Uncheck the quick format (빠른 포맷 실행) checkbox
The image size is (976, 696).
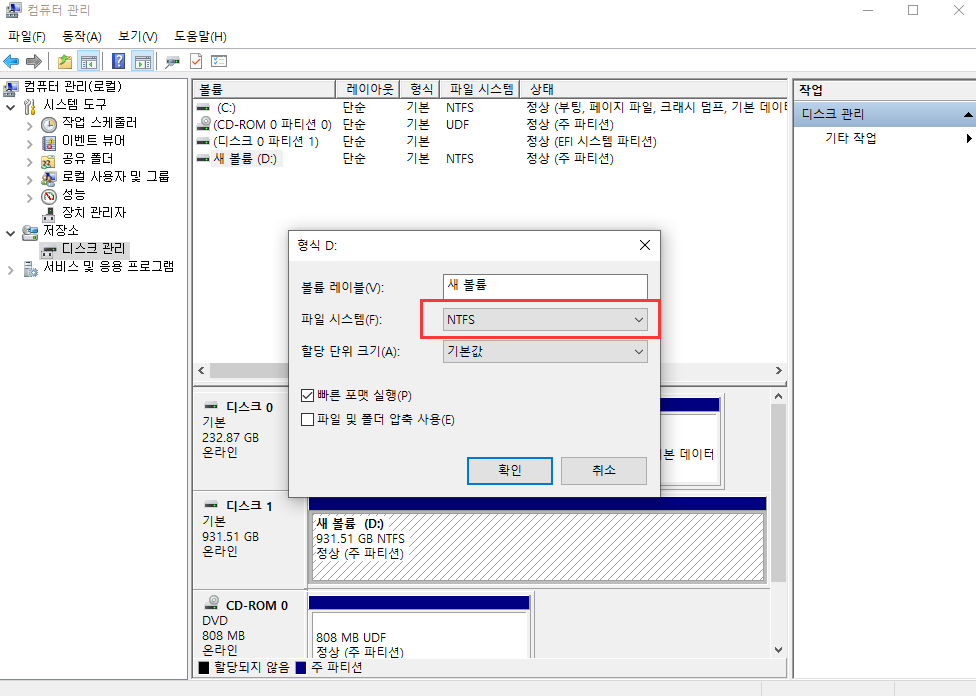click(x=307, y=395)
